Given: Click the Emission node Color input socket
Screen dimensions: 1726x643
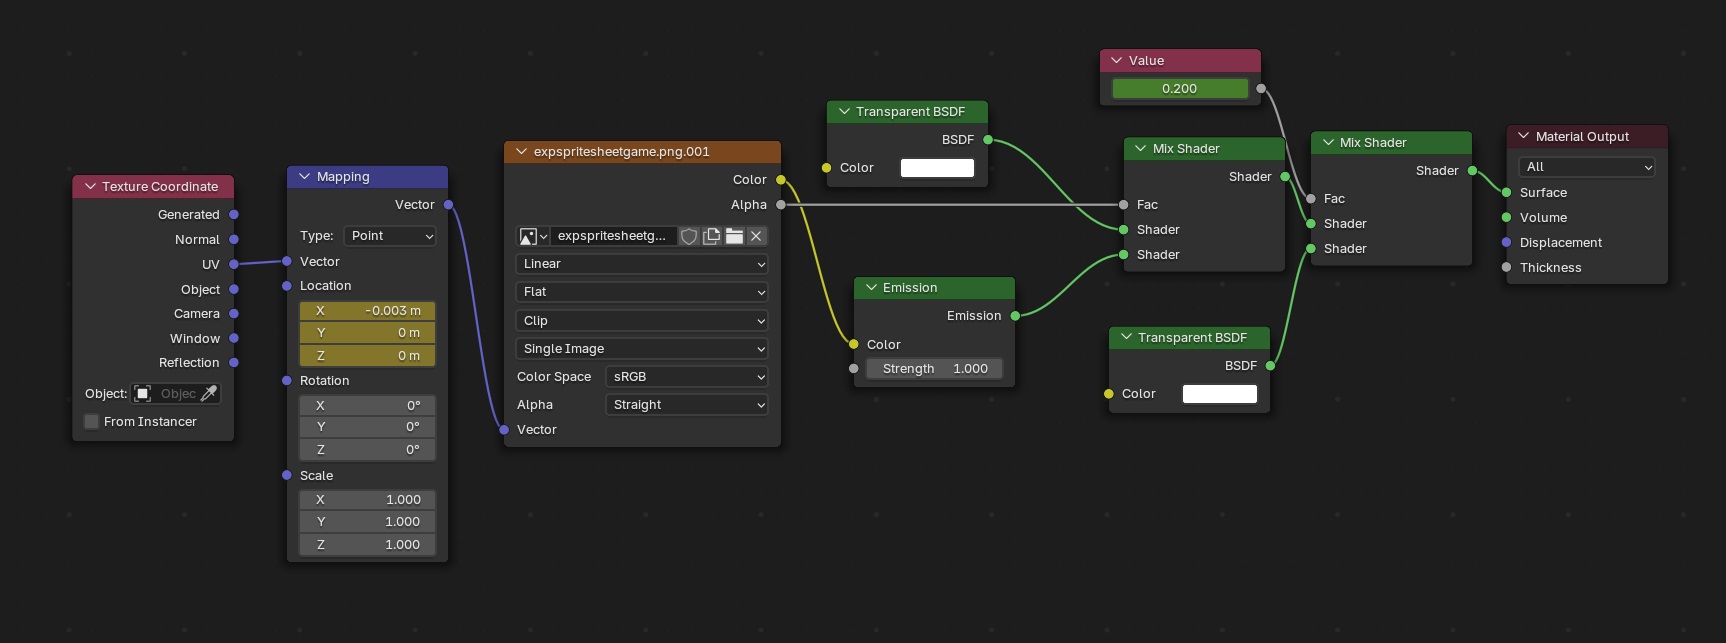Looking at the screenshot, I should pos(854,344).
